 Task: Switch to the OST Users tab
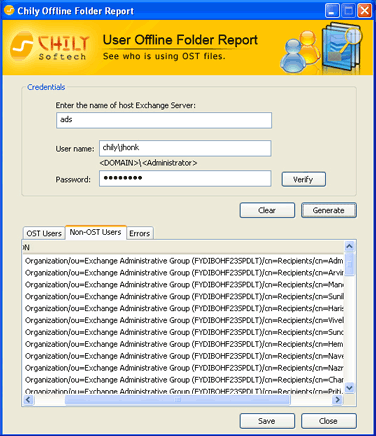pos(44,233)
